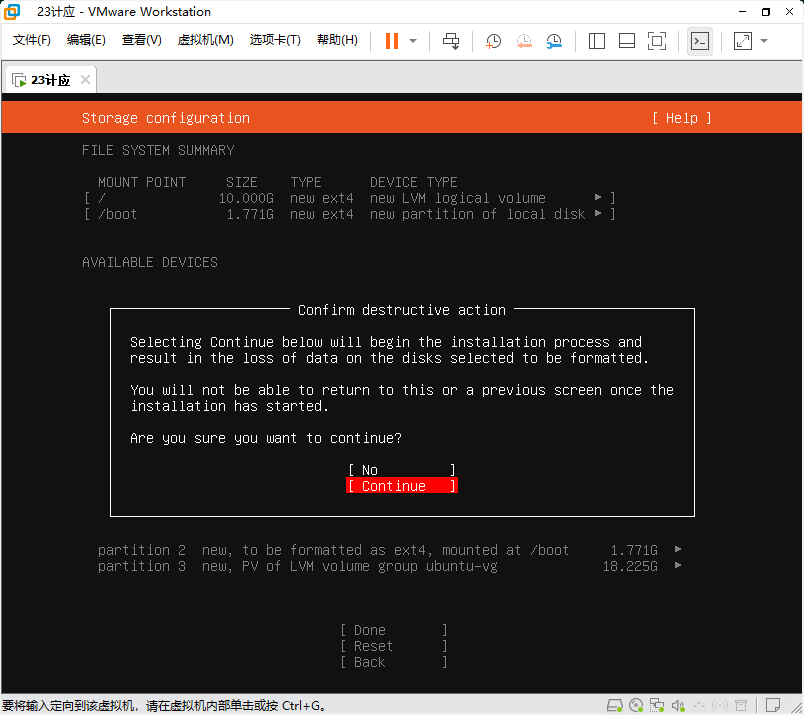Choose No in the confirm dialog

pos(401,470)
